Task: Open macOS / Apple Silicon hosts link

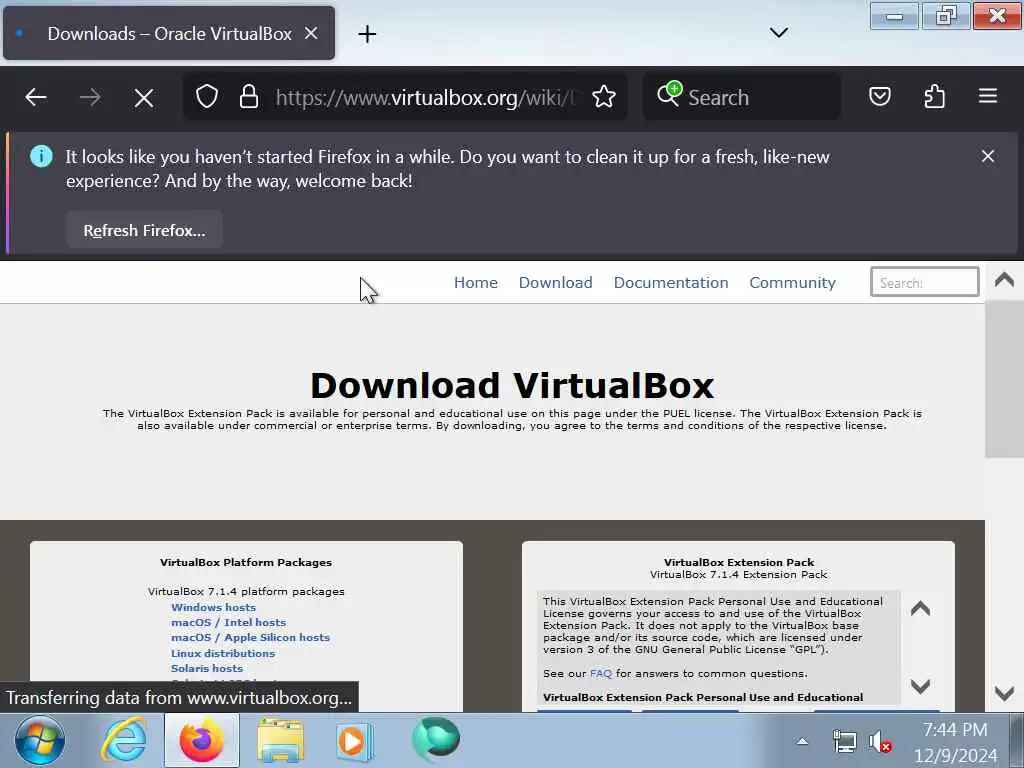Action: tap(250, 637)
